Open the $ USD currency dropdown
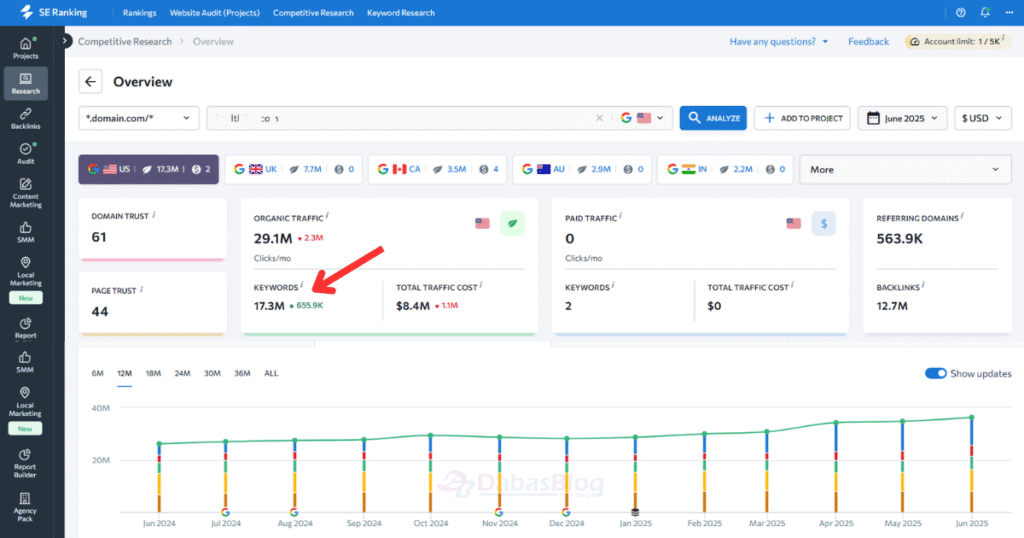Image resolution: width=1024 pixels, height=538 pixels. pos(982,118)
